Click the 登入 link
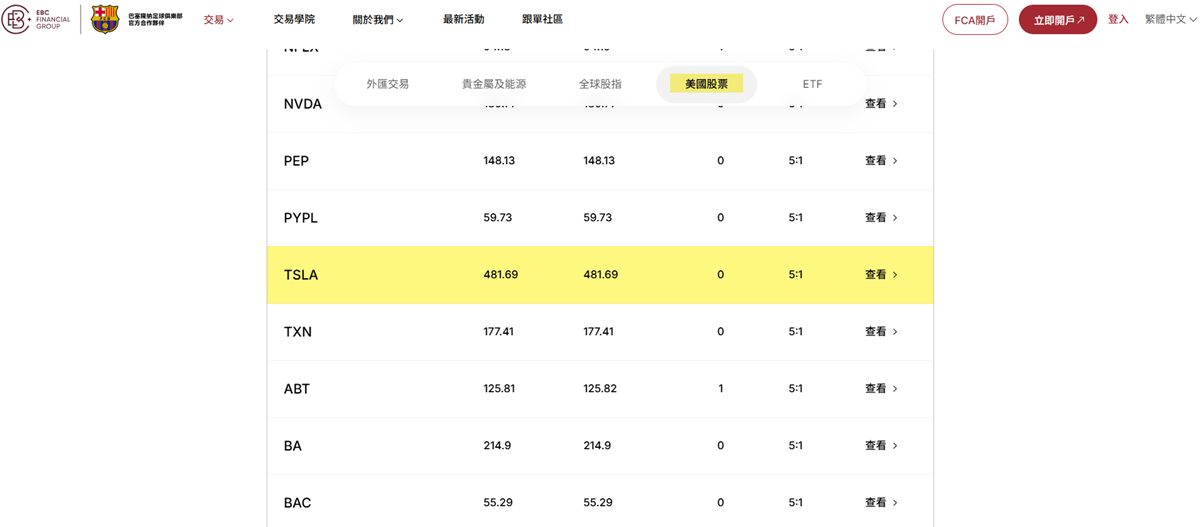Image resolution: width=1200 pixels, height=527 pixels. tap(1118, 20)
